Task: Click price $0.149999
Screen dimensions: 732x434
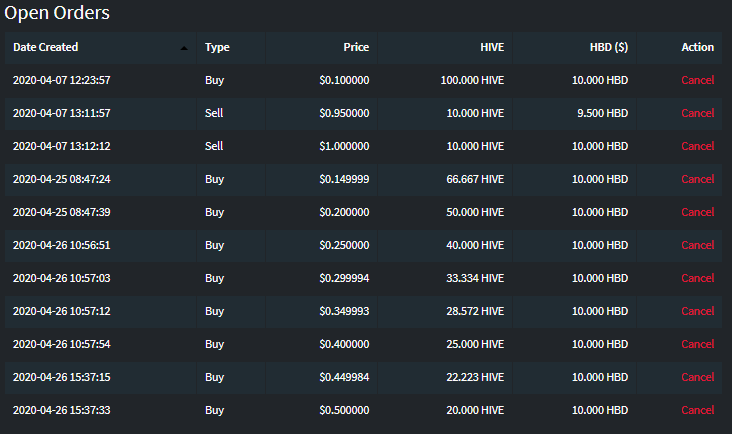Action: click(x=344, y=179)
